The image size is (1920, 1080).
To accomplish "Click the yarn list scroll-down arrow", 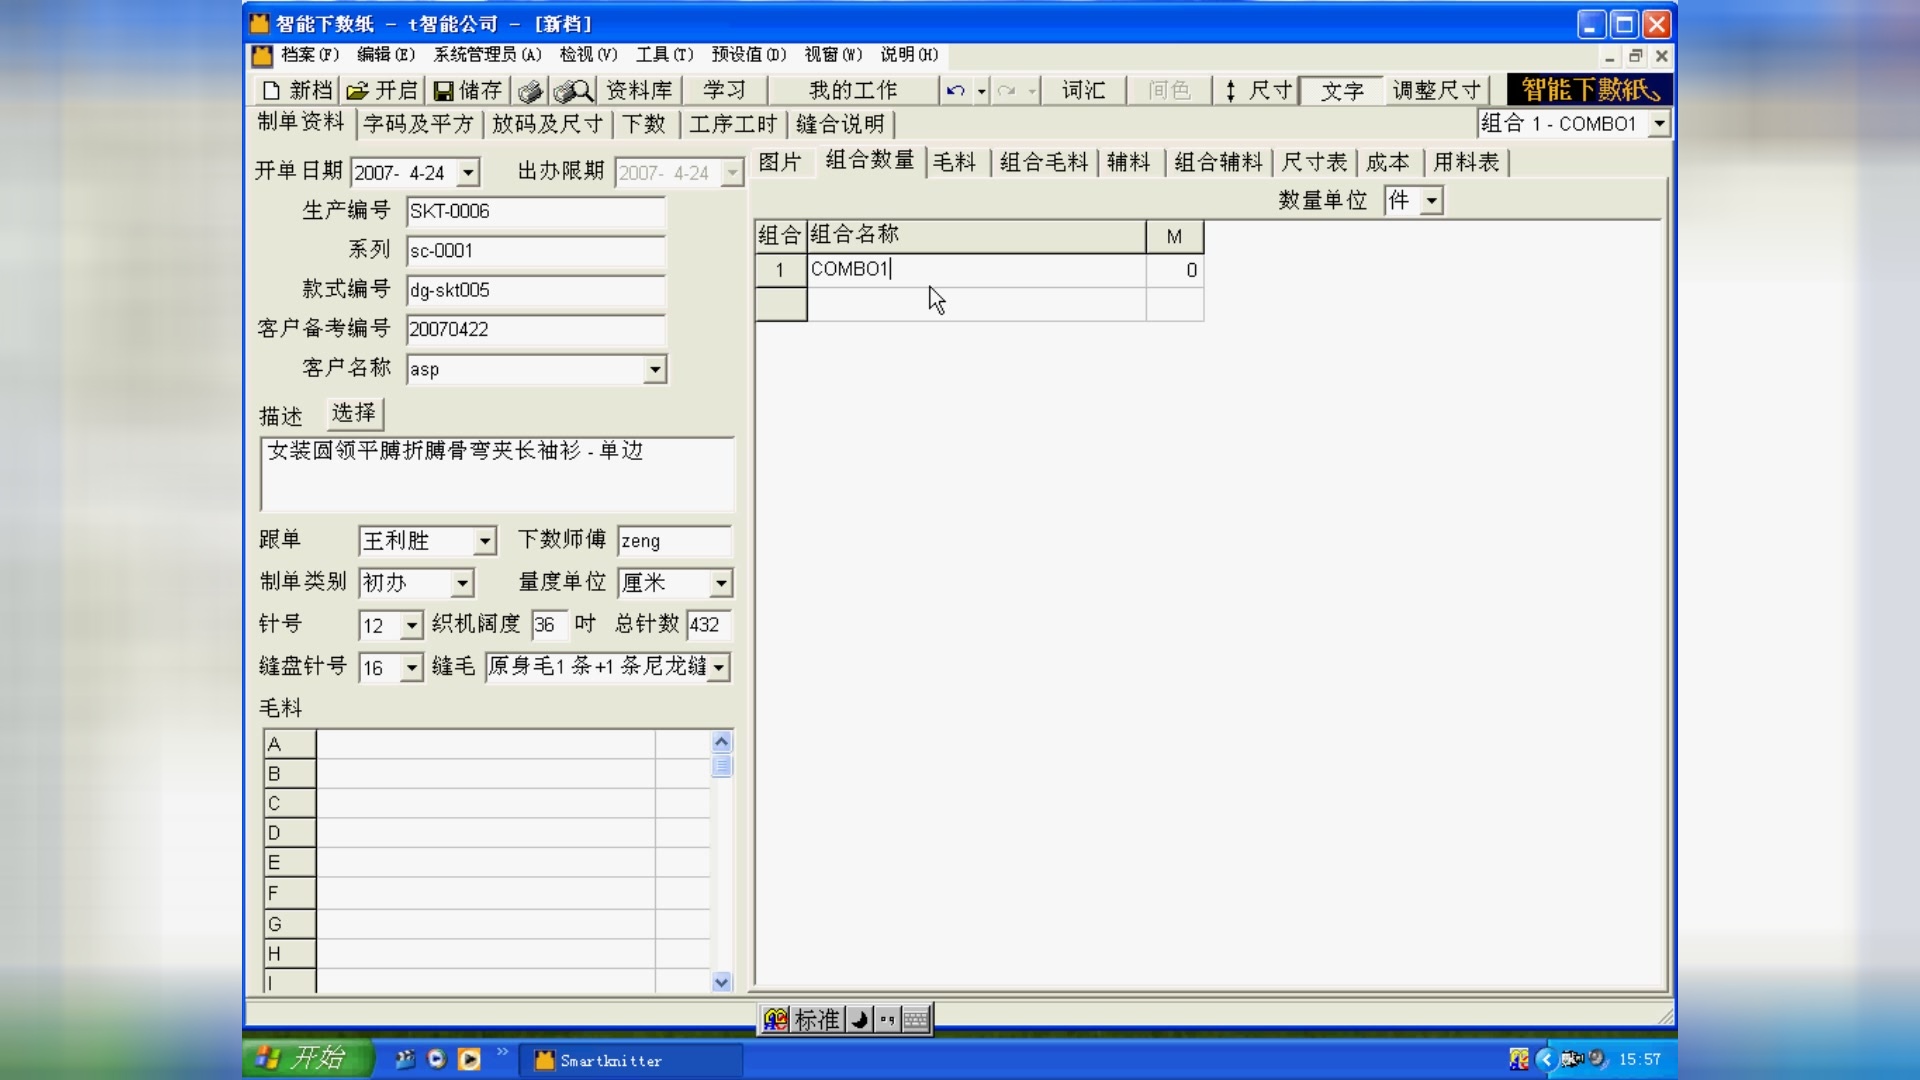I will click(722, 982).
